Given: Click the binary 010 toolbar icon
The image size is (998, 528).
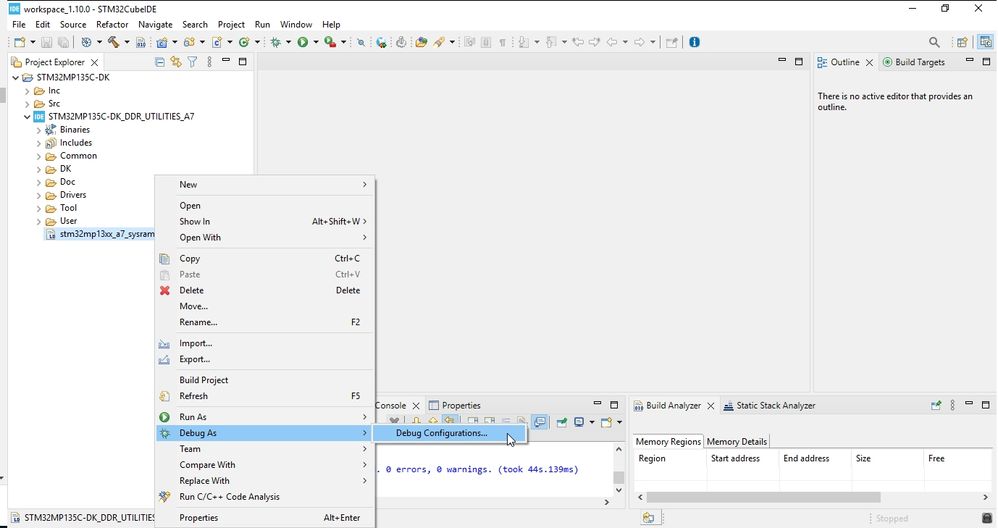Looking at the screenshot, I should (141, 42).
